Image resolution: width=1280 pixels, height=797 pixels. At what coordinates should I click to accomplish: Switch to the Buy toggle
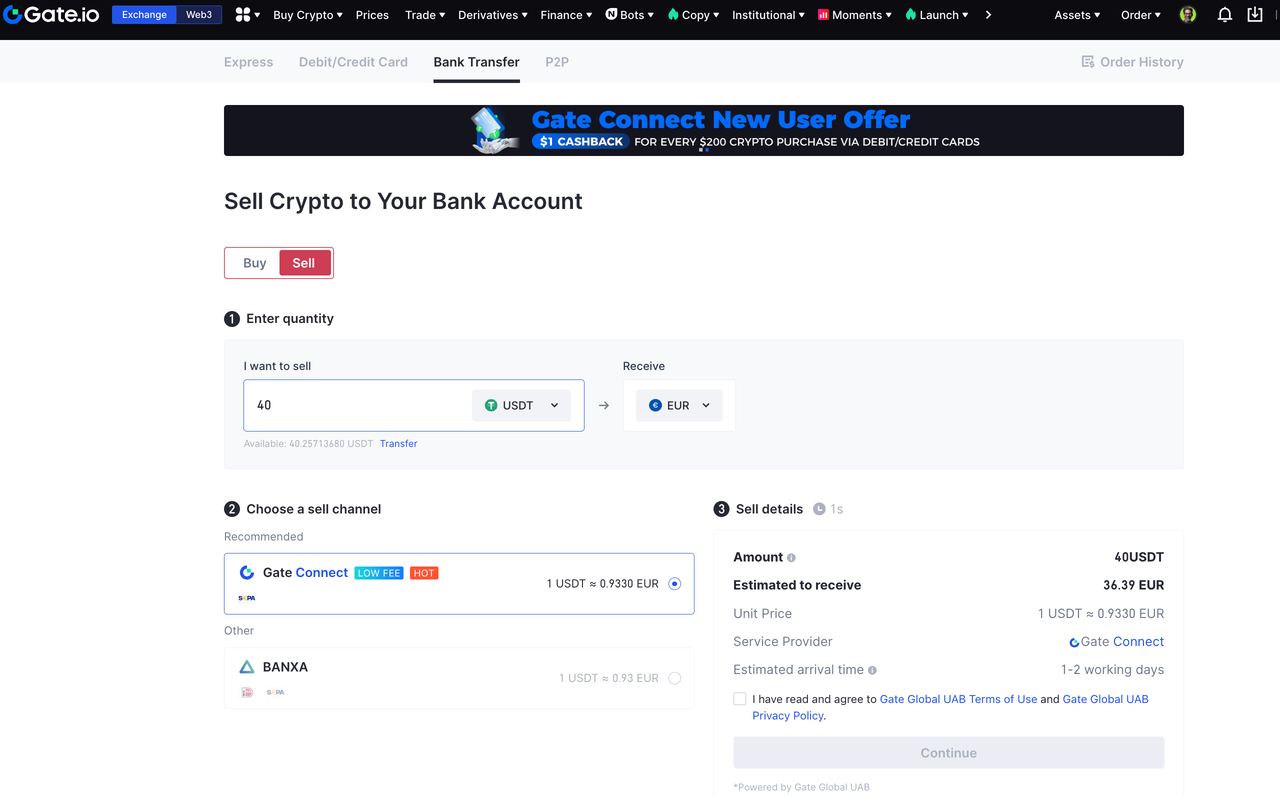pos(255,263)
